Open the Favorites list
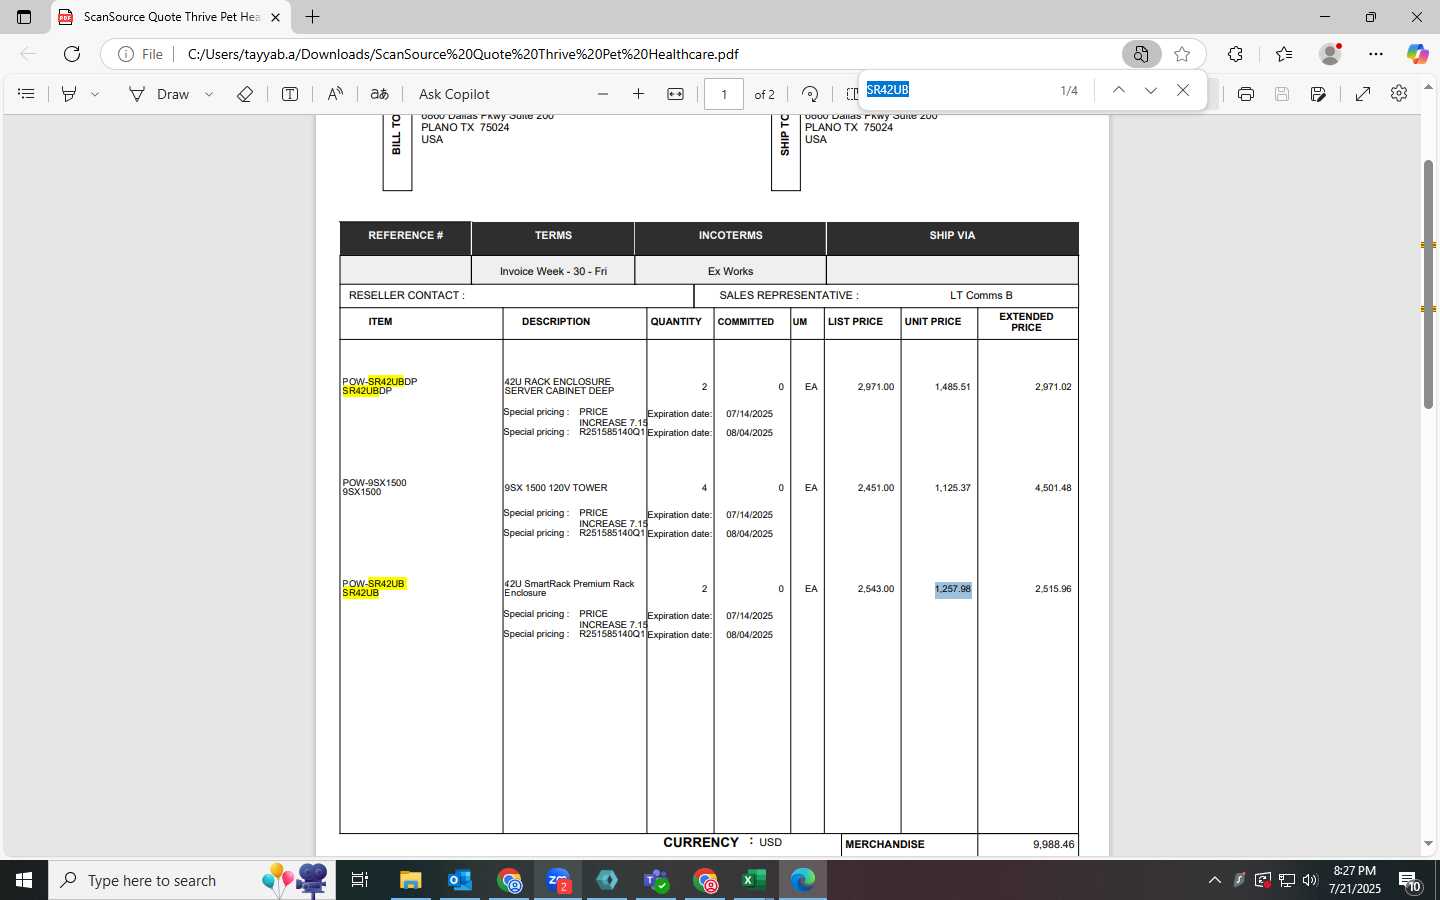 [1284, 54]
